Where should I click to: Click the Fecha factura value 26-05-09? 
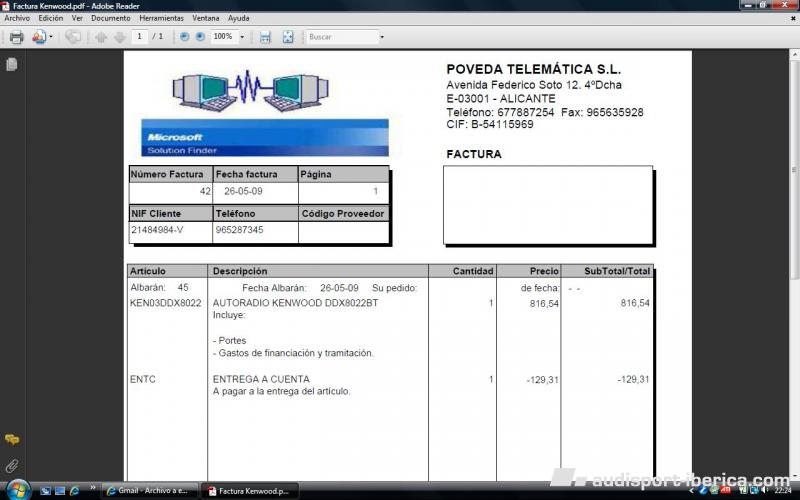243,191
